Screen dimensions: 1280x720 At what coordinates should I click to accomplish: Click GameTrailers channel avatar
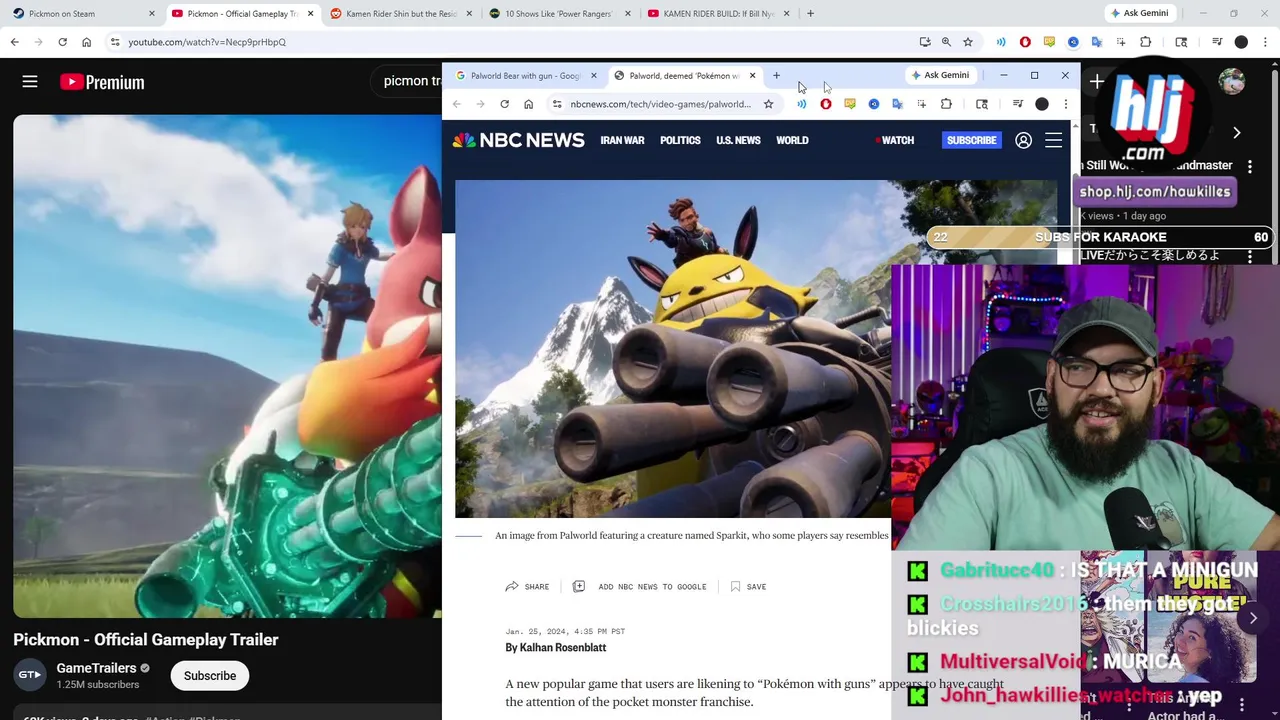30,675
